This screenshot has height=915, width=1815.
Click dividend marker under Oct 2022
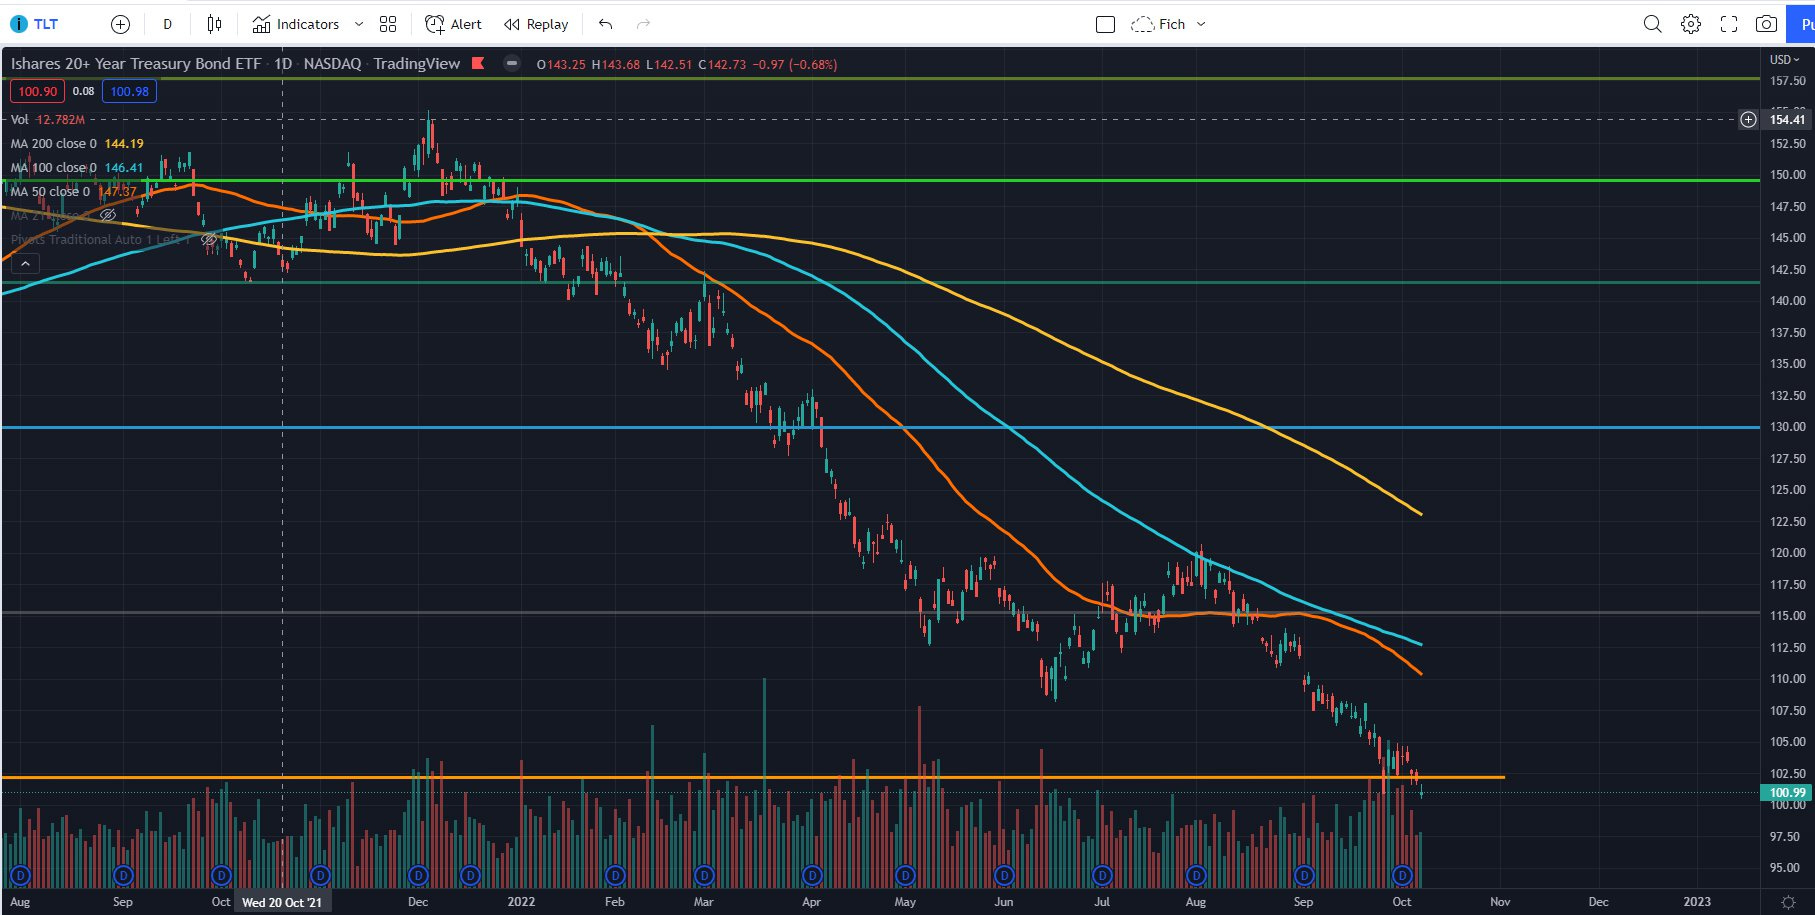[x=1402, y=876]
